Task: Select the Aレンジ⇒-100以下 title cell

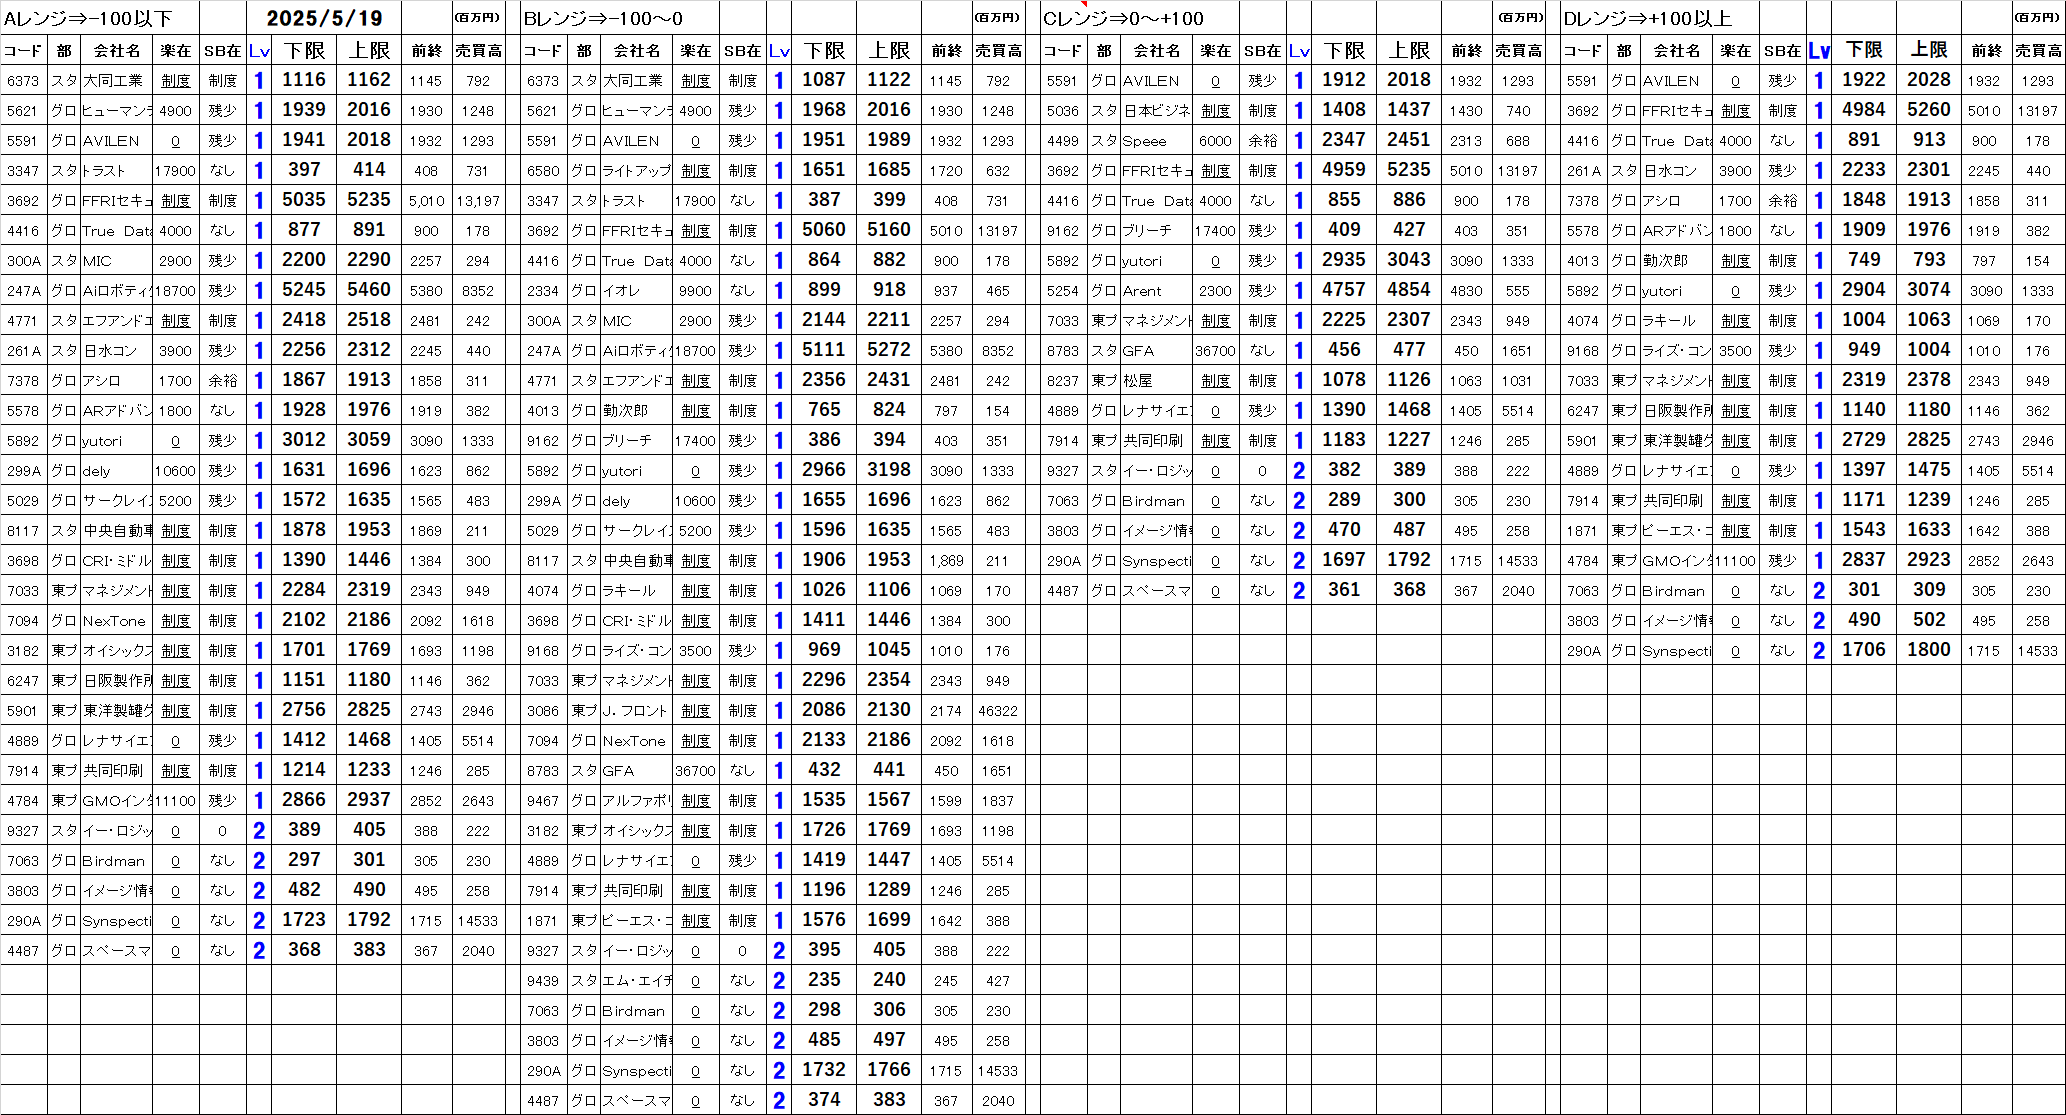Action: [x=88, y=19]
